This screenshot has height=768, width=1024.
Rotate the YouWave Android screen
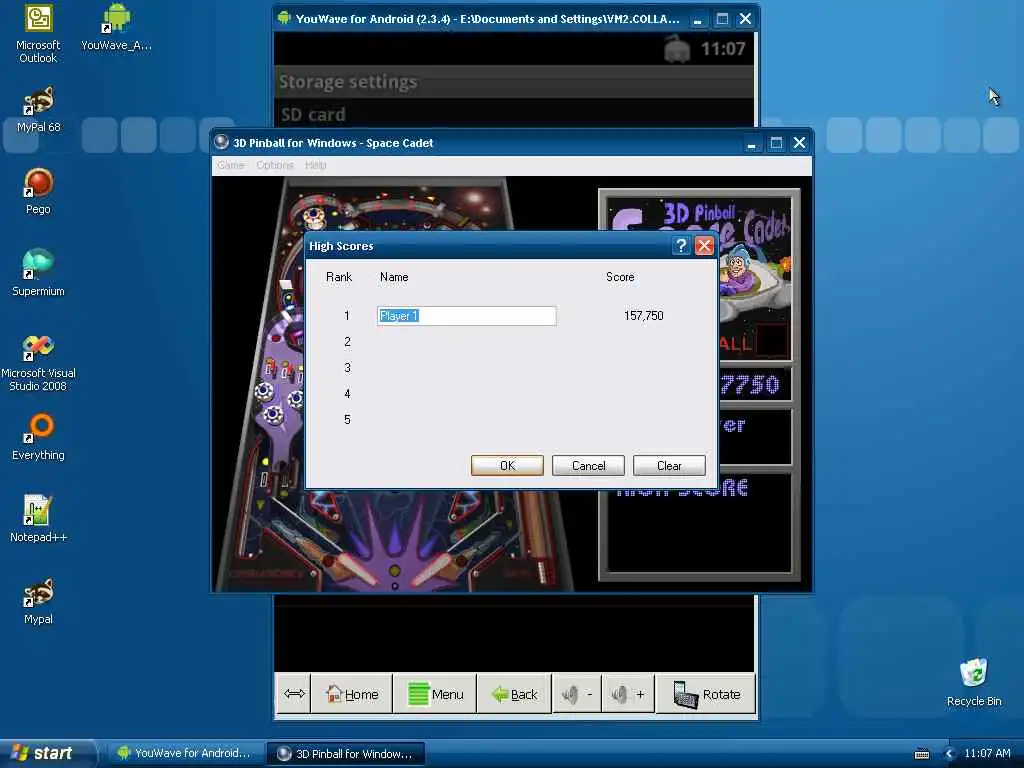coord(706,694)
